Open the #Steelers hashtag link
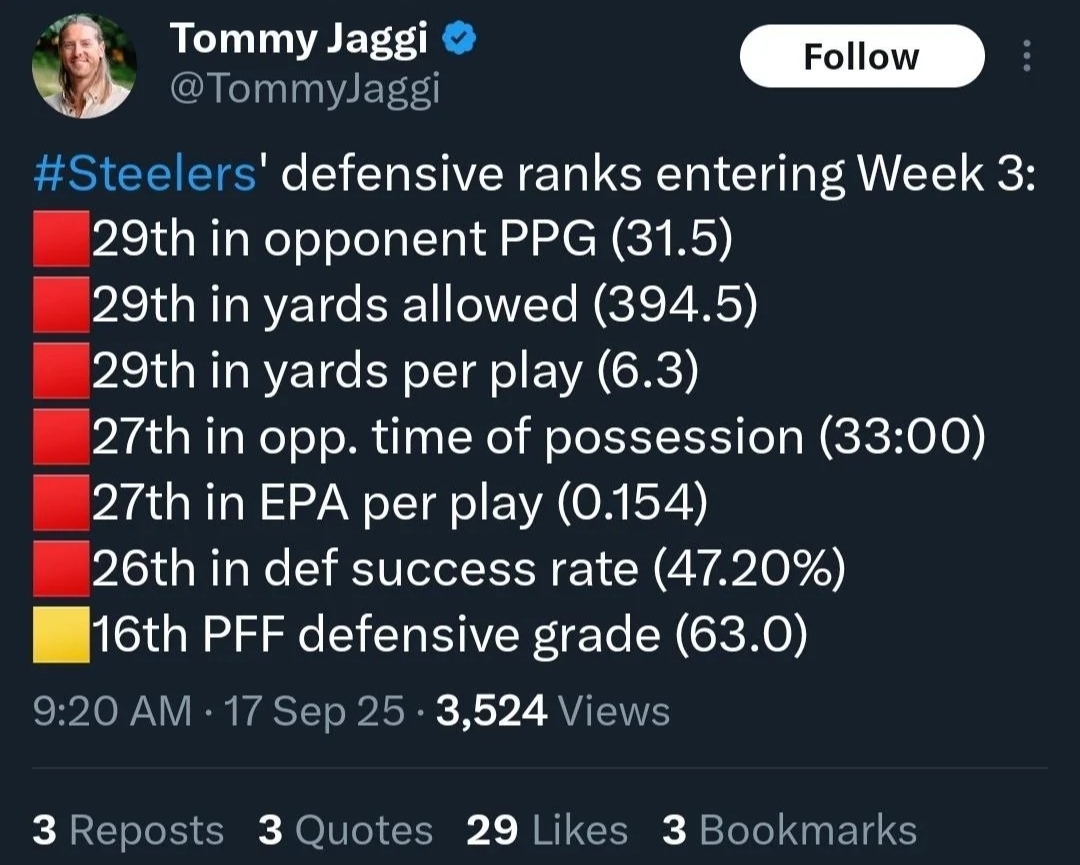 tap(145, 173)
